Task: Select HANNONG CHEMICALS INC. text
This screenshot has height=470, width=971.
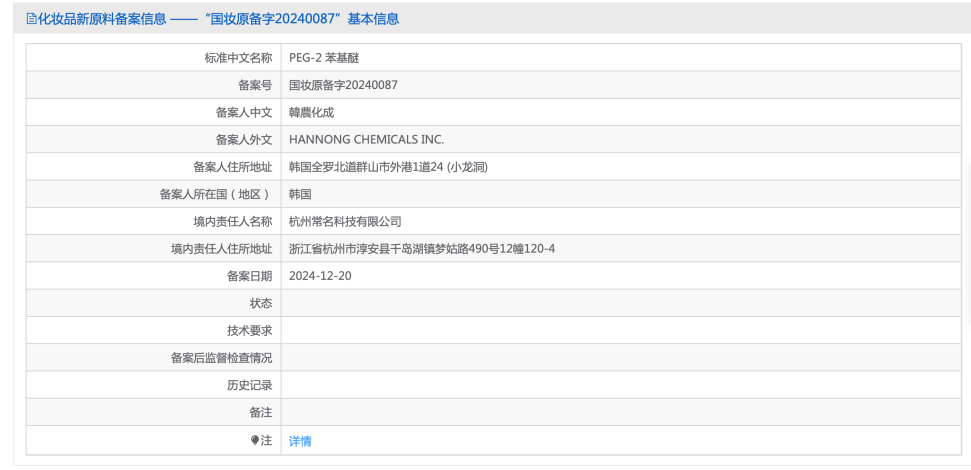Action: pos(367,140)
